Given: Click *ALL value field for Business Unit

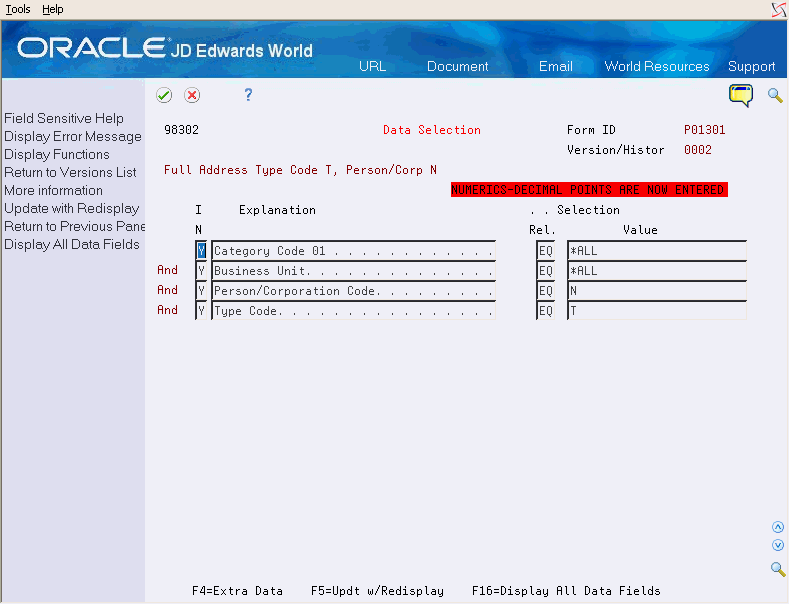Looking at the screenshot, I should [657, 271].
